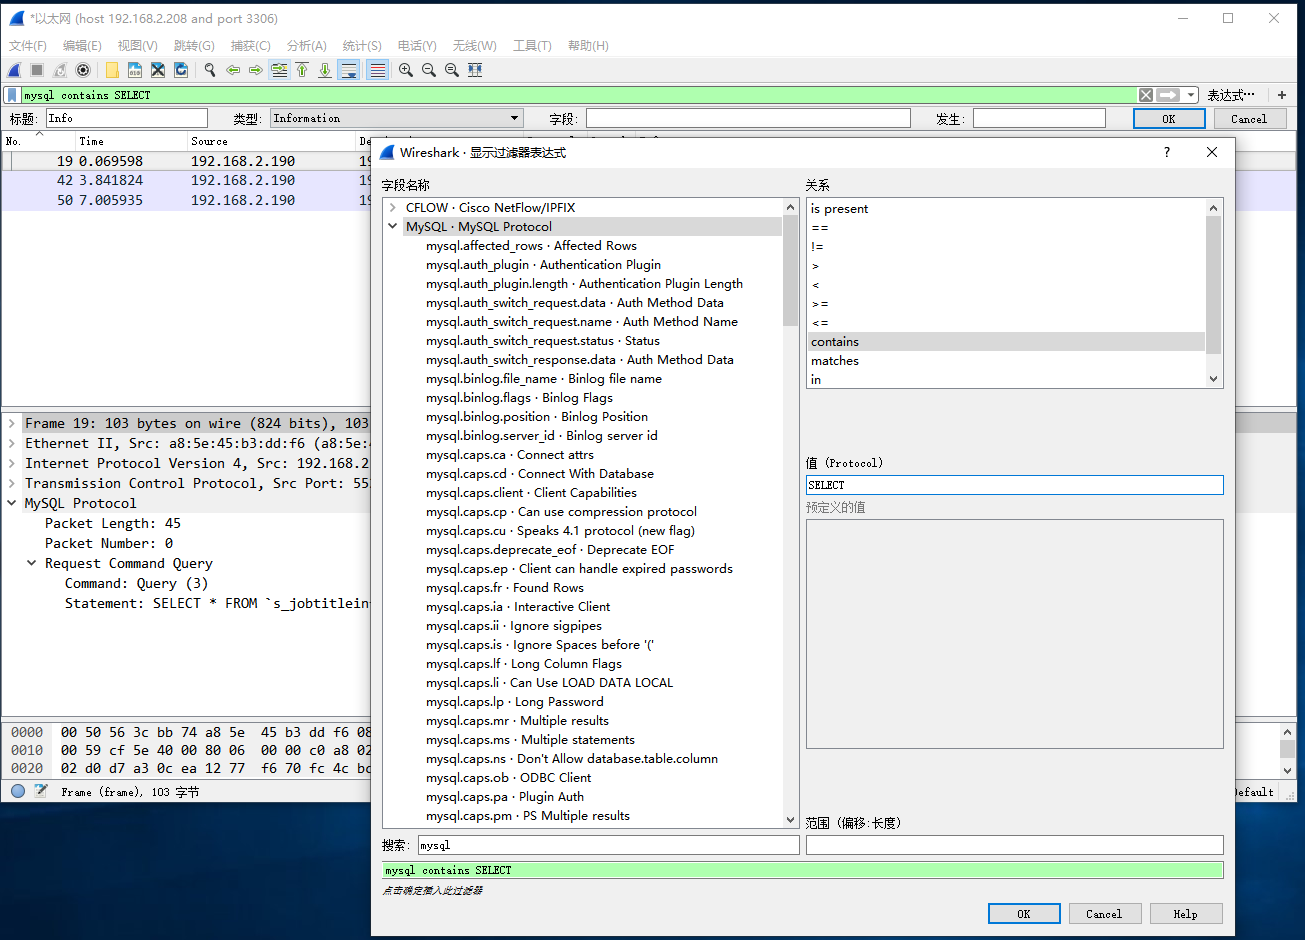This screenshot has height=940, width=1305.
Task: Open the 统计(S) menu
Action: point(361,45)
